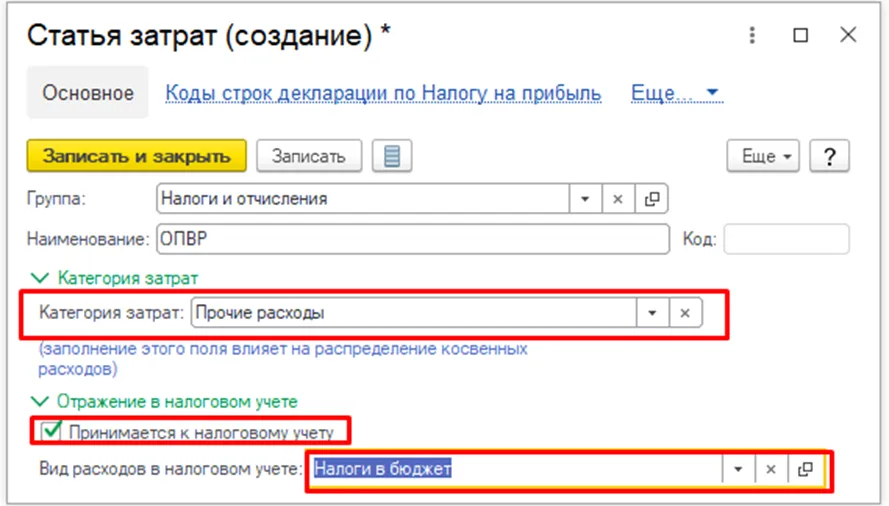889x506 pixels.
Task: Open the Еще... navigation link menu
Action: [676, 92]
